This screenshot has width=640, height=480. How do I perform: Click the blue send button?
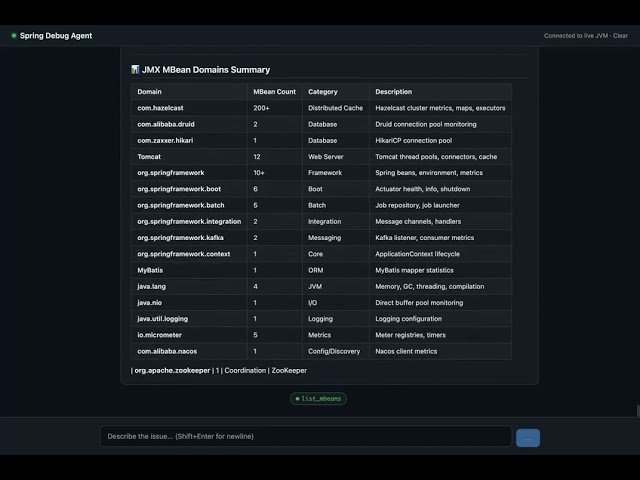[x=528, y=438]
